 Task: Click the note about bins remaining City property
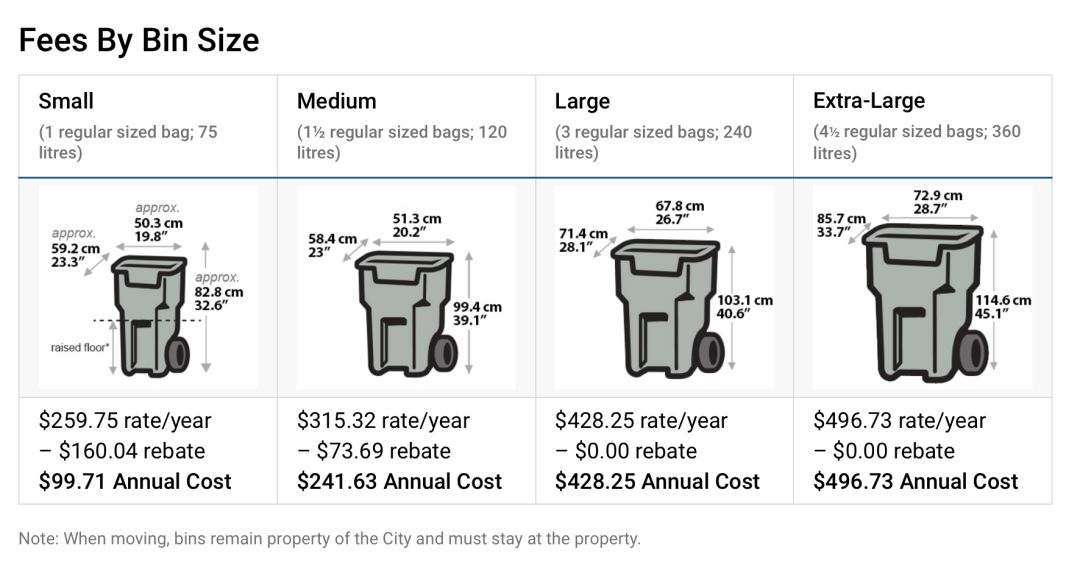coord(329,539)
